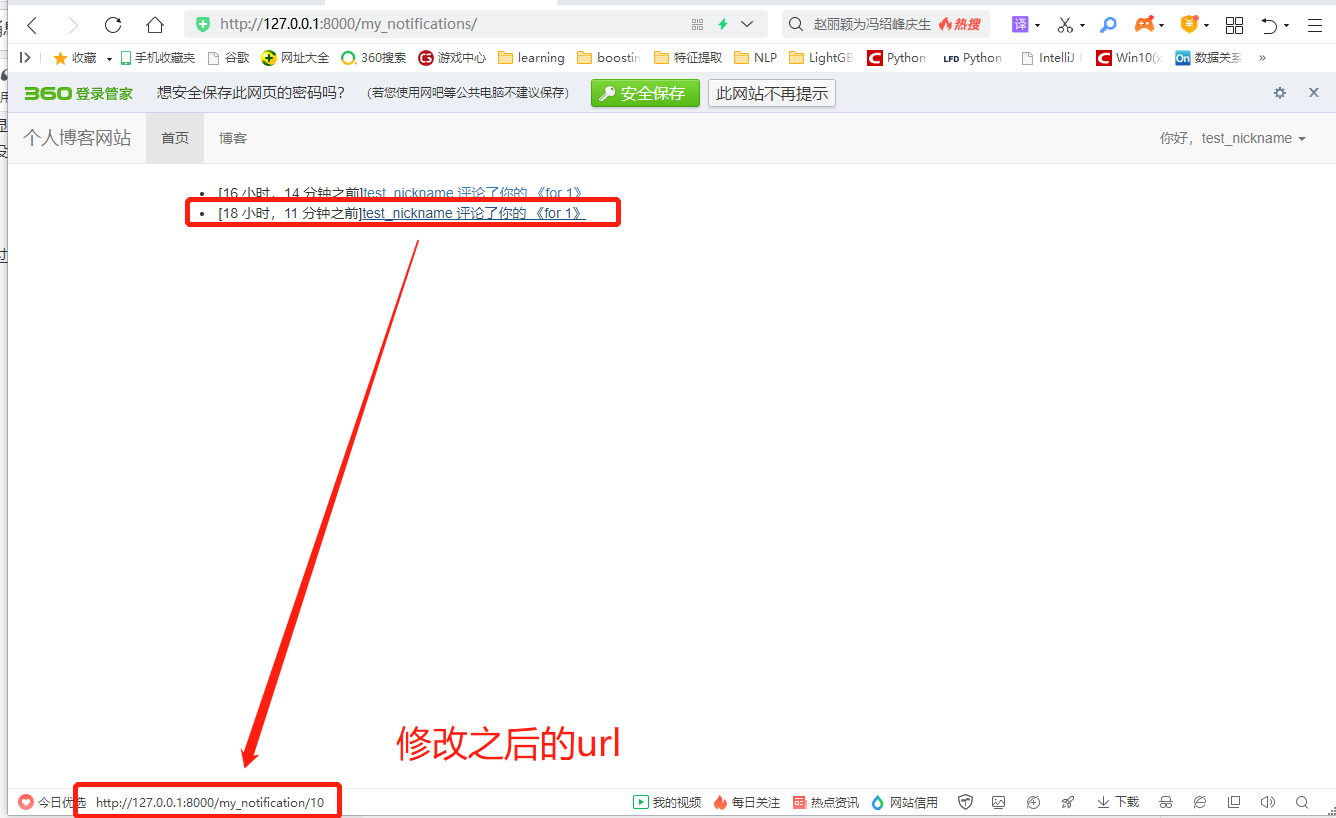Click the shield security icon with notification badge
The width and height of the screenshot is (1336, 818).
[1189, 25]
